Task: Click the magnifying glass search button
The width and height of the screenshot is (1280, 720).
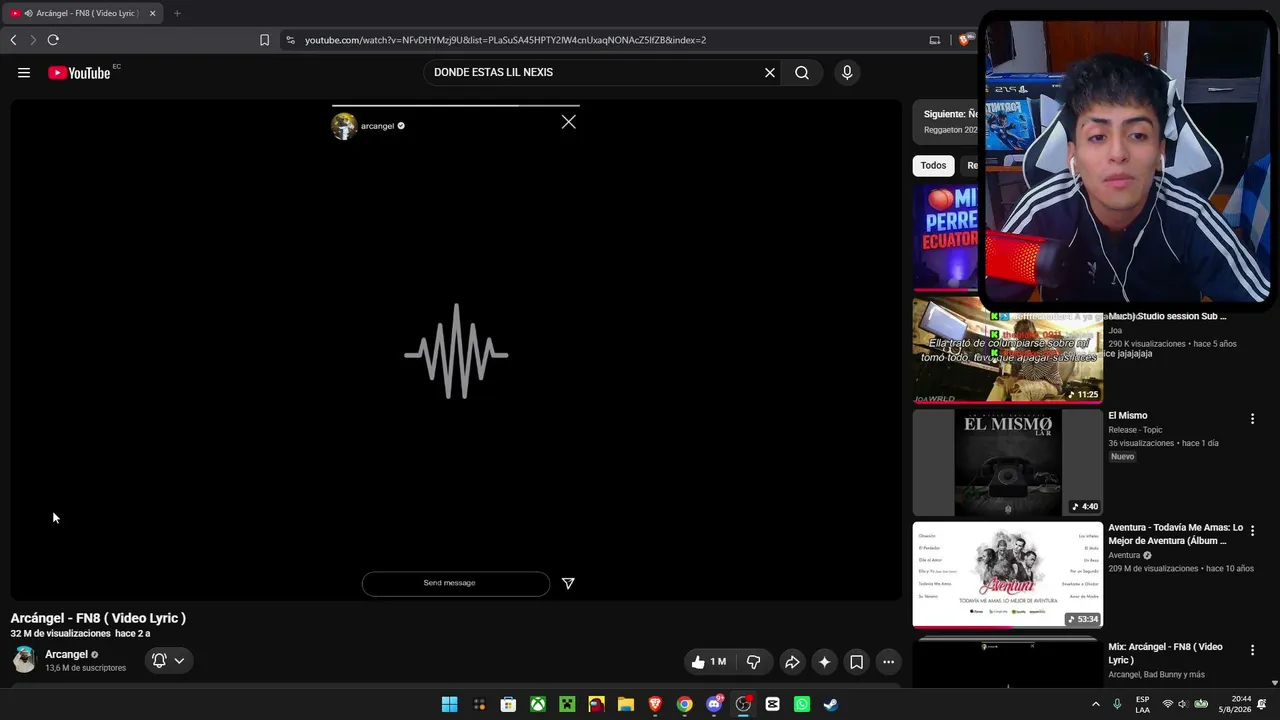Action: (x=802, y=72)
